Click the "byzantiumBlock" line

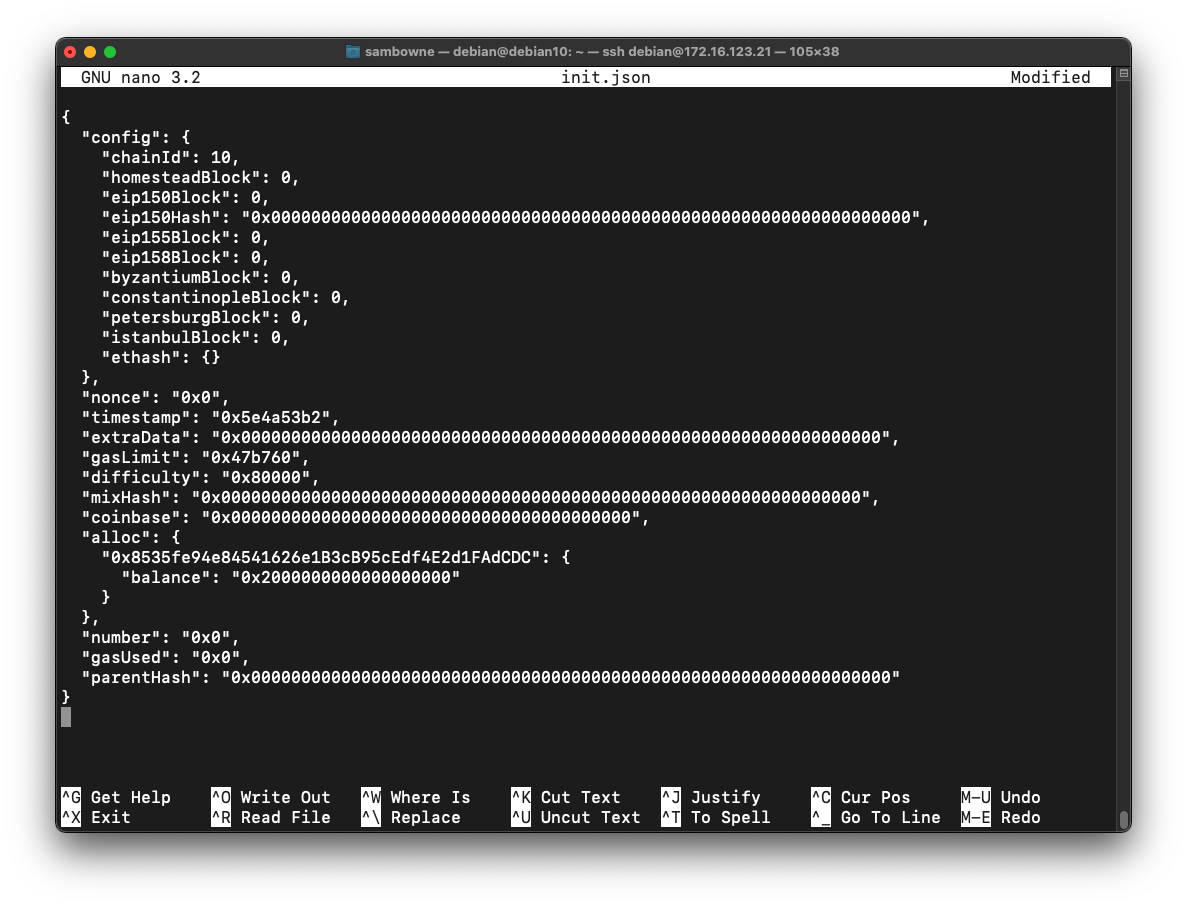point(201,278)
